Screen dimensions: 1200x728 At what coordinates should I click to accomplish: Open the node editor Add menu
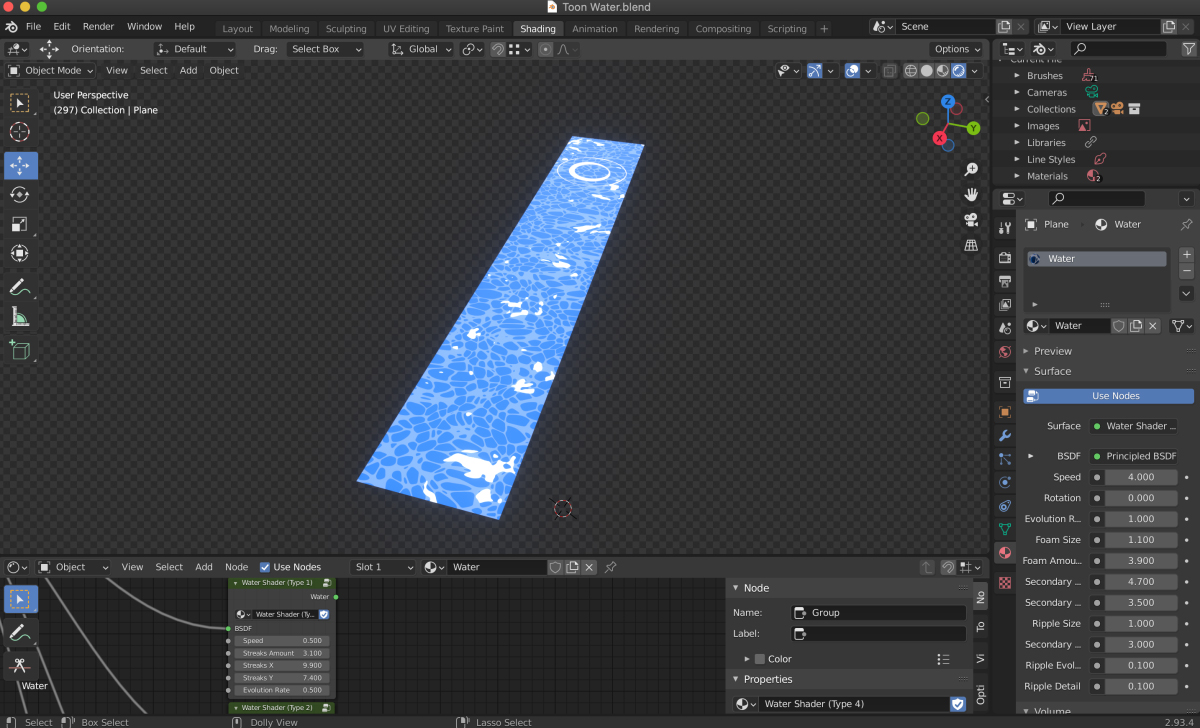204,567
